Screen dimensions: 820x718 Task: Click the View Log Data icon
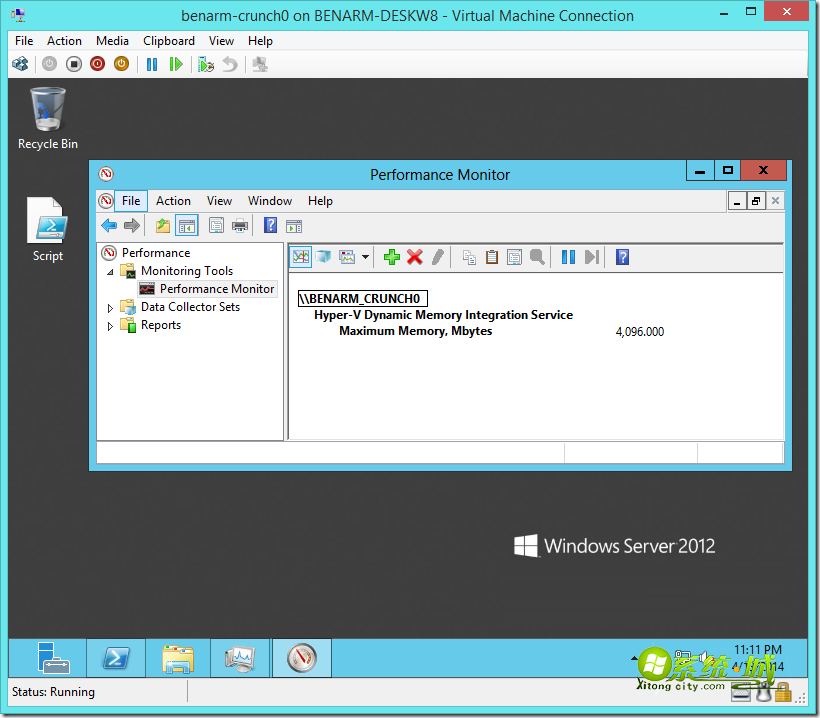tap(324, 257)
